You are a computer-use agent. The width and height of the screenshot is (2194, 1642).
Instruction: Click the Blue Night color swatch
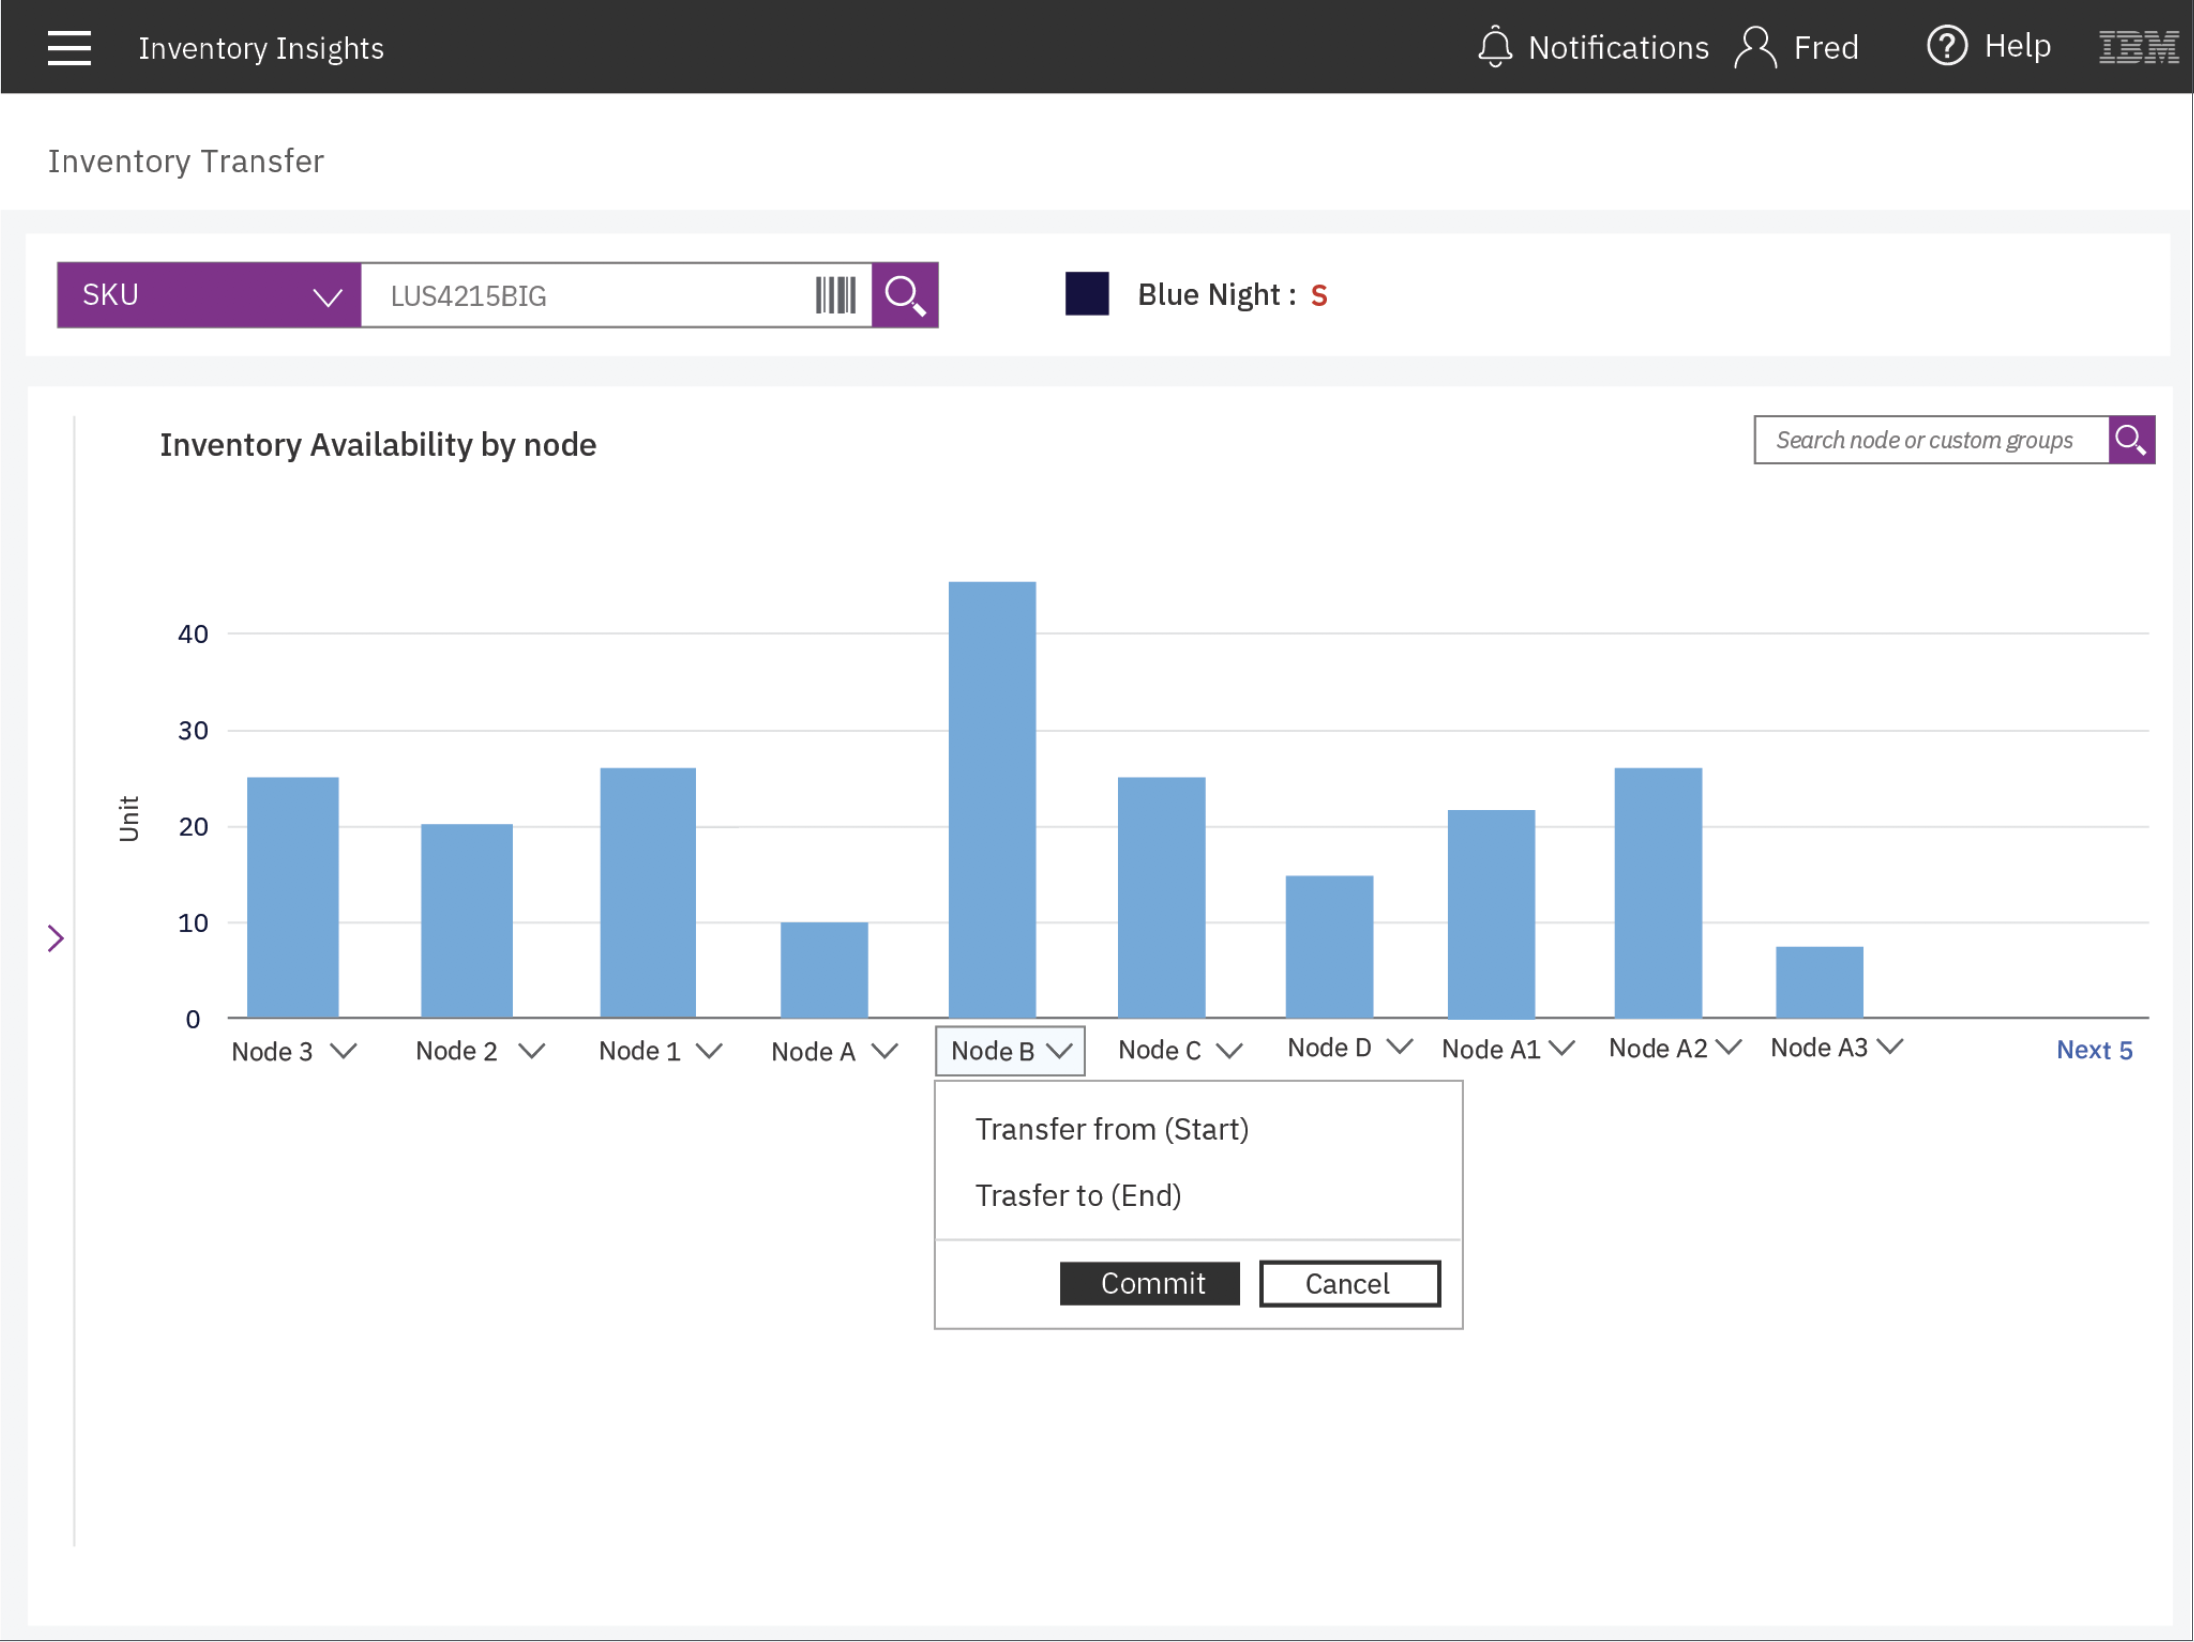[x=1086, y=294]
